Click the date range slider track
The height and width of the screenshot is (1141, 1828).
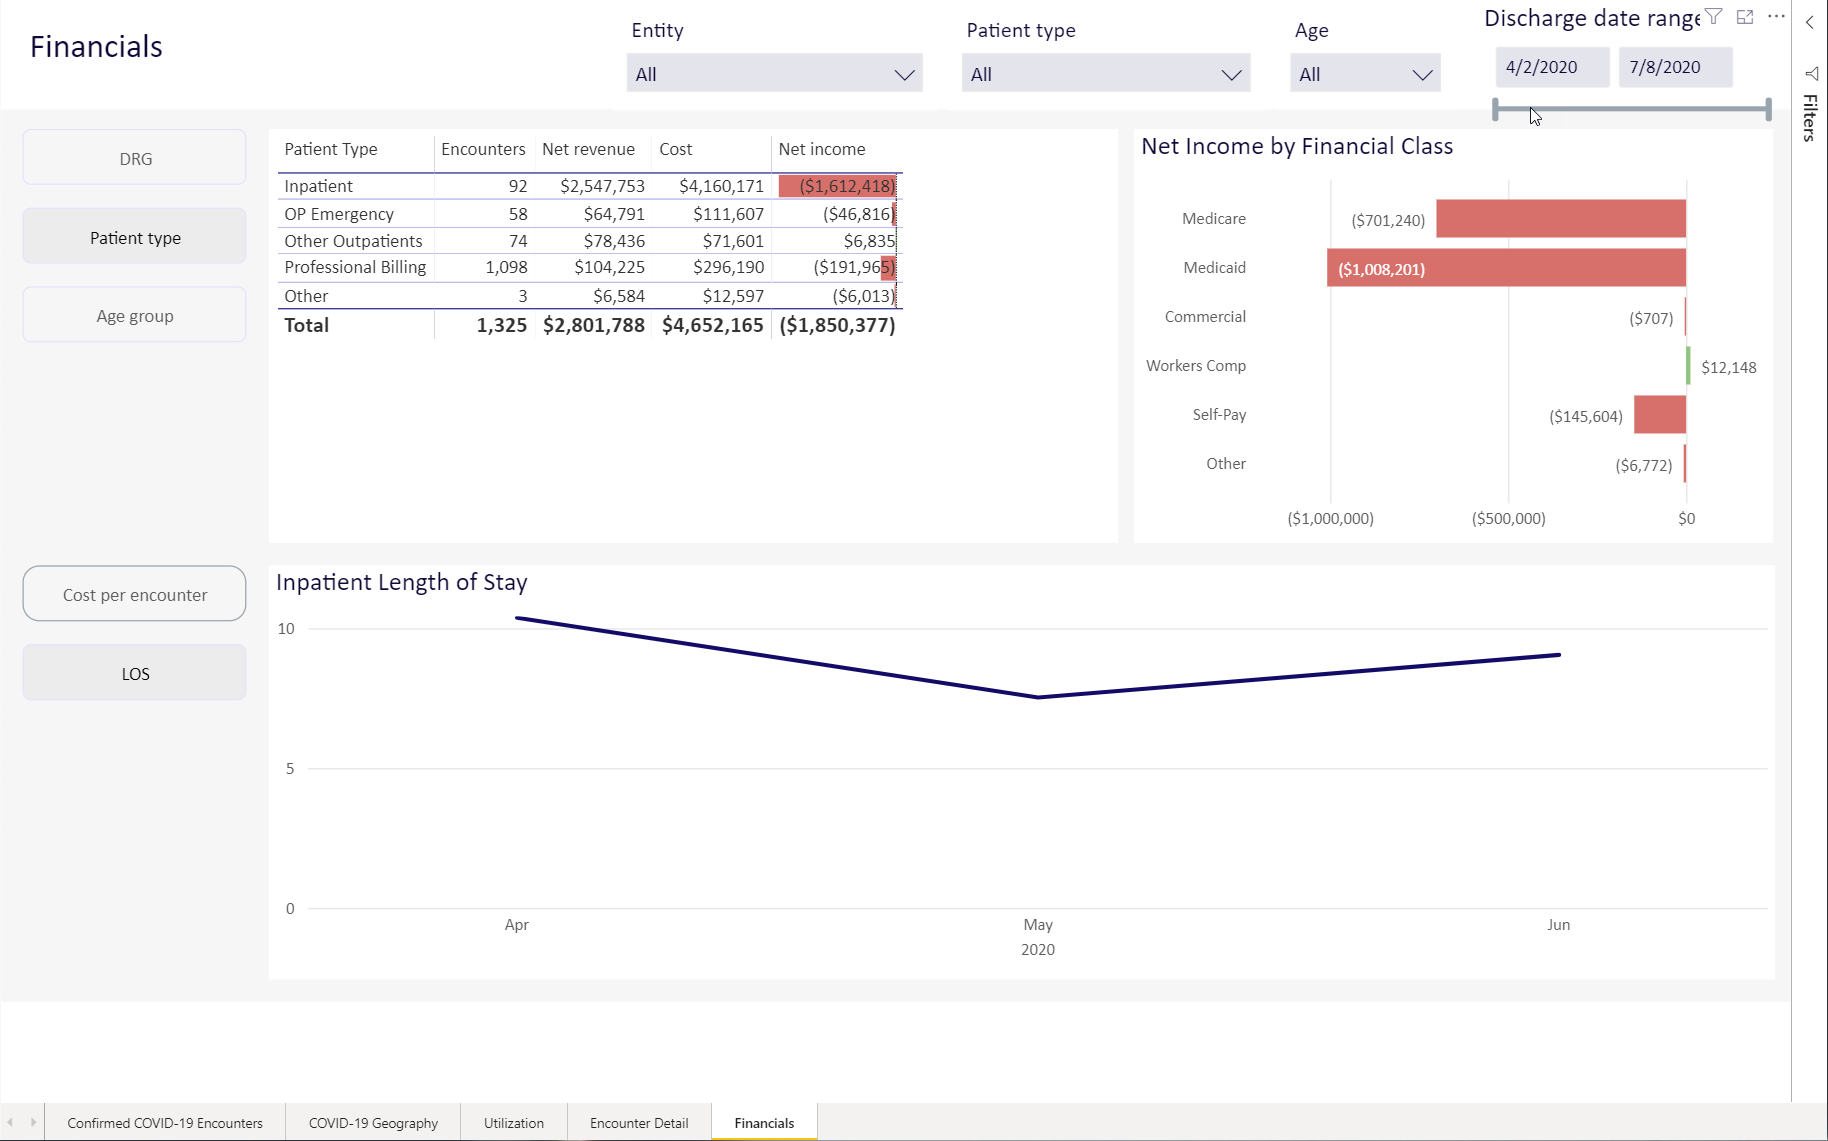pos(1632,109)
